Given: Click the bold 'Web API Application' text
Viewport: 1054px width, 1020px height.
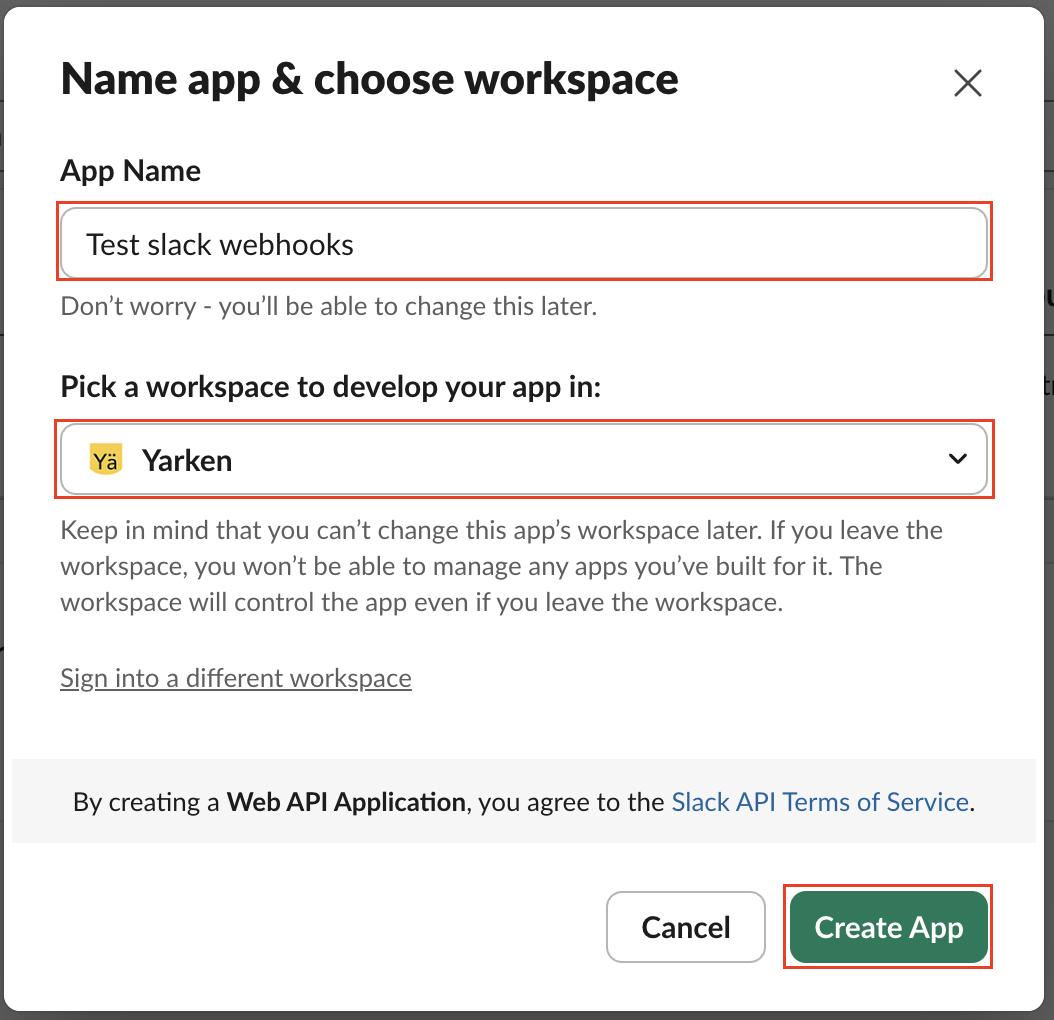Looking at the screenshot, I should (346, 802).
